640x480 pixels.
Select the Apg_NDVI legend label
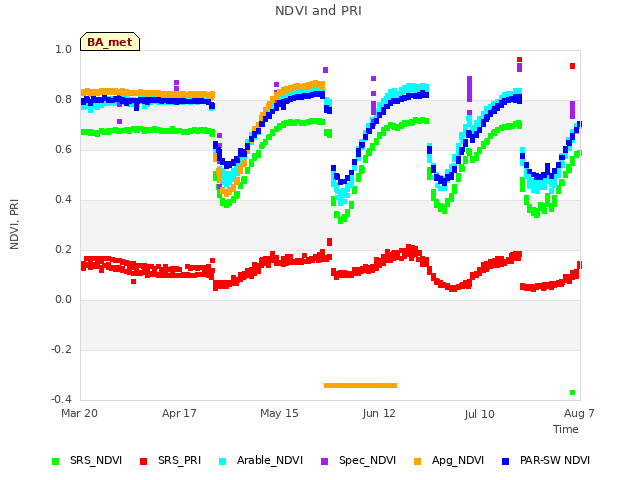coord(458,460)
